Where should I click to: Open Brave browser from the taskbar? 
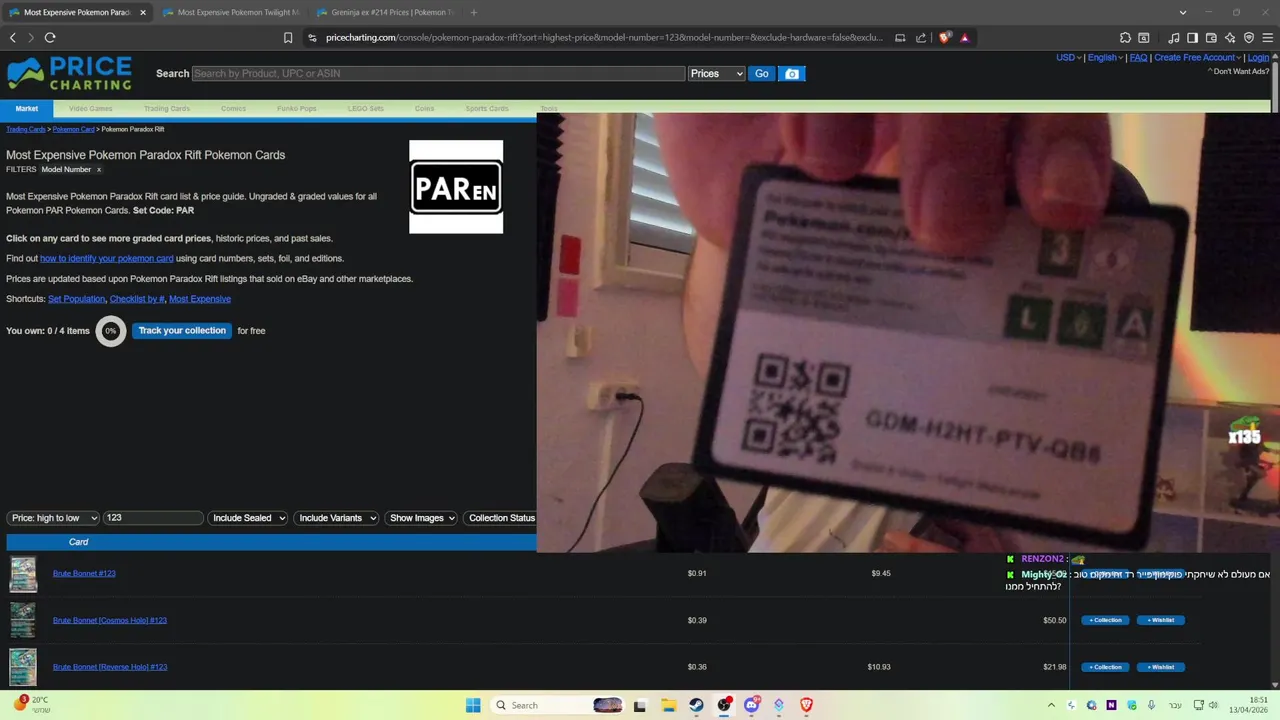click(x=806, y=705)
